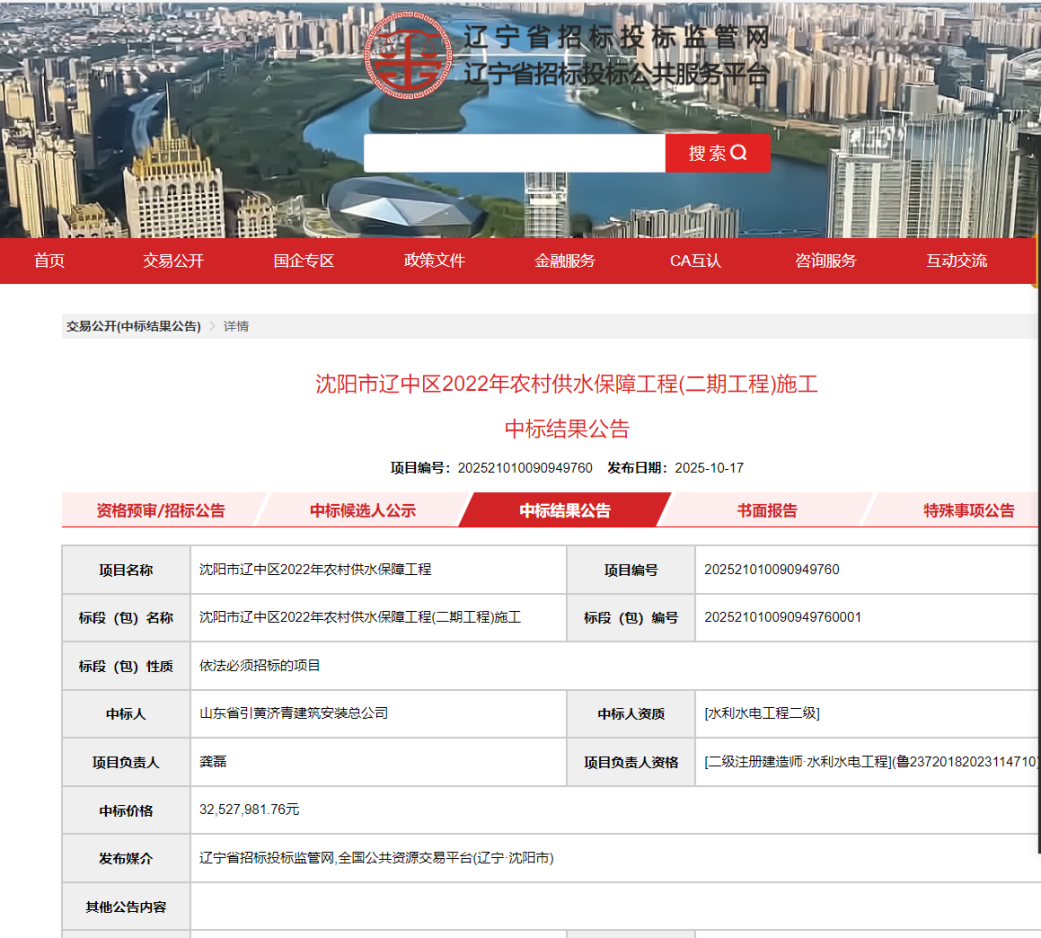Open the 首页 navigation menu item
This screenshot has height=938, width=1041.
click(49, 260)
